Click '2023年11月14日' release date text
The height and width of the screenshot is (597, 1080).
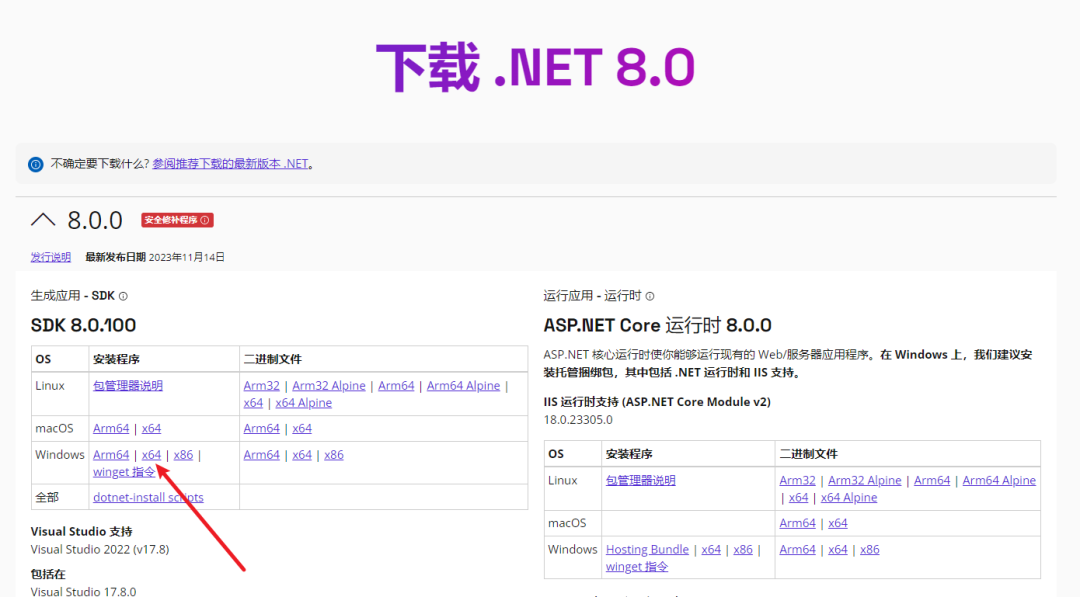coord(187,257)
